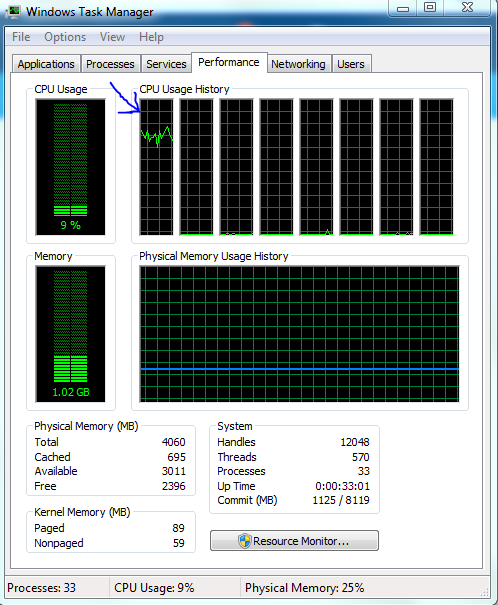Click the Physical Memory Usage History graph
Viewport: 498px width, 605px height.
coord(299,334)
